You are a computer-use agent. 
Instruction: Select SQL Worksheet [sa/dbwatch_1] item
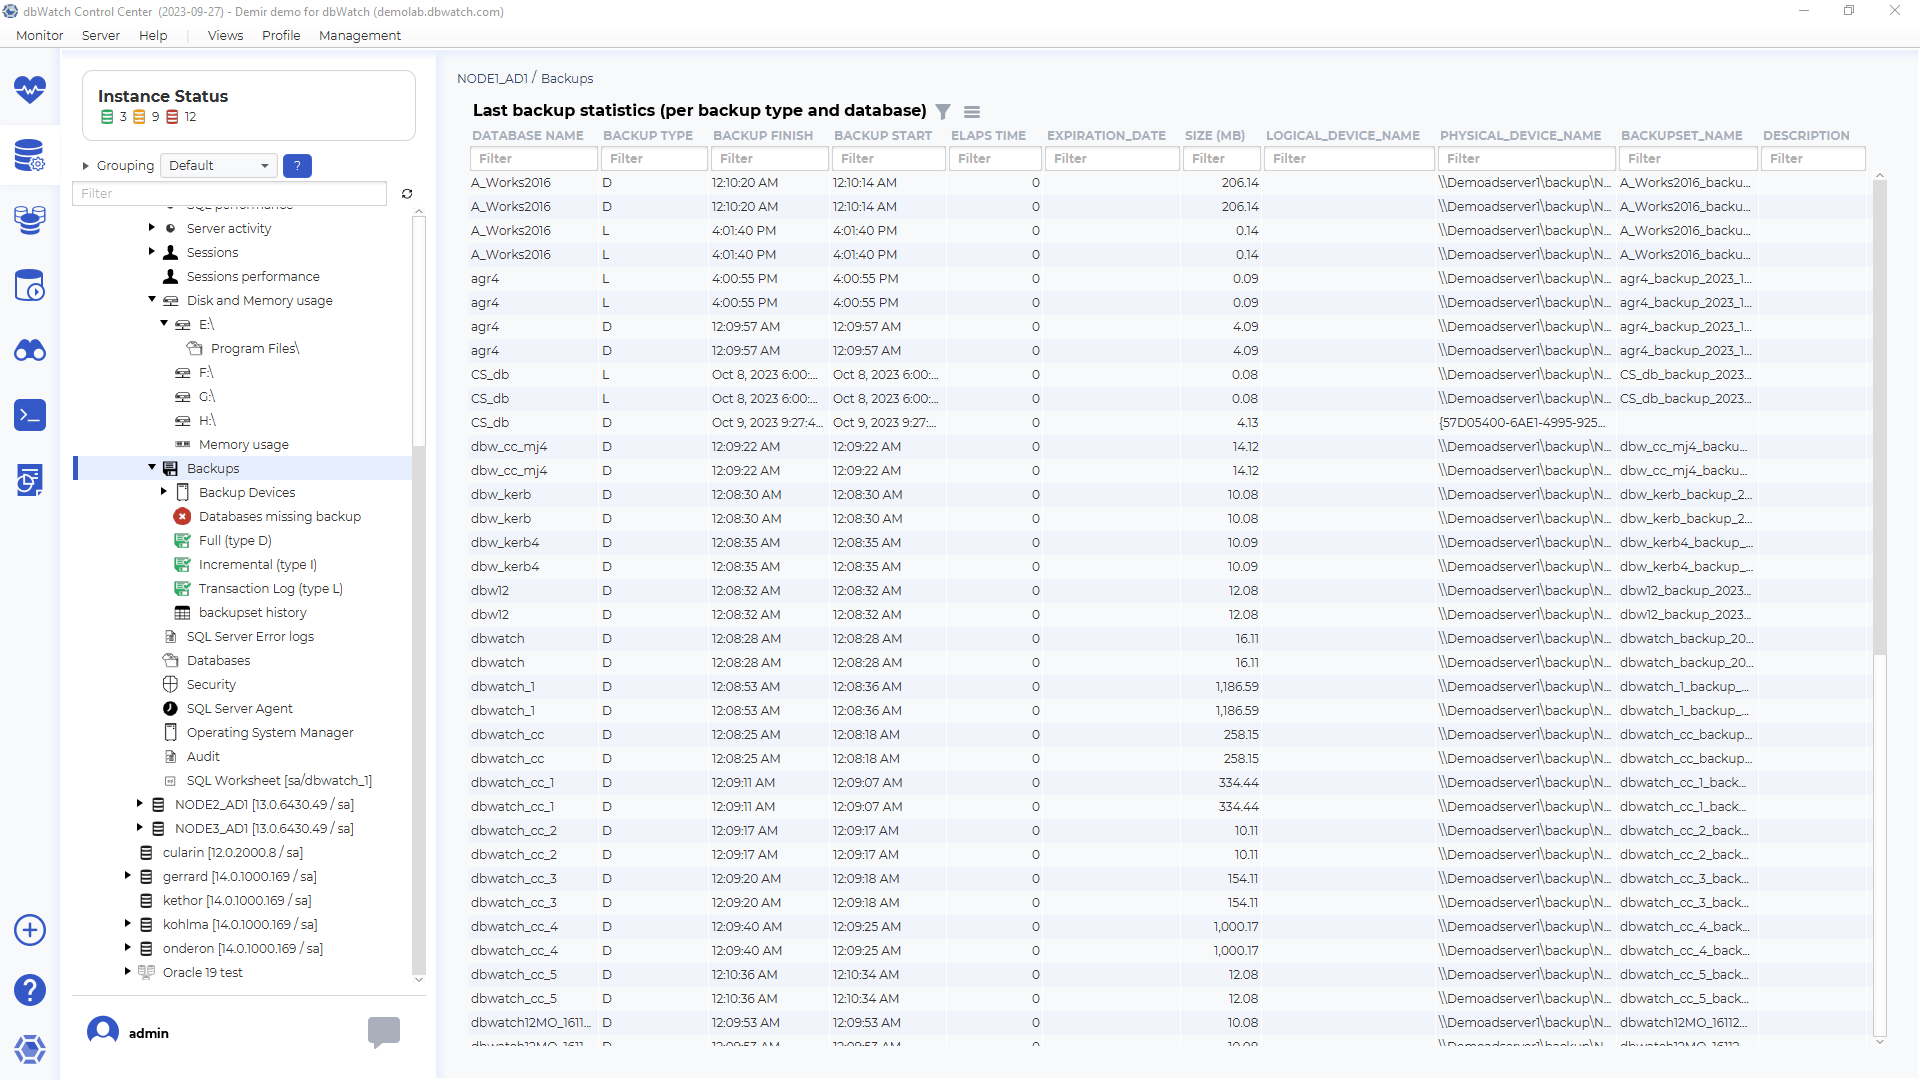click(279, 780)
